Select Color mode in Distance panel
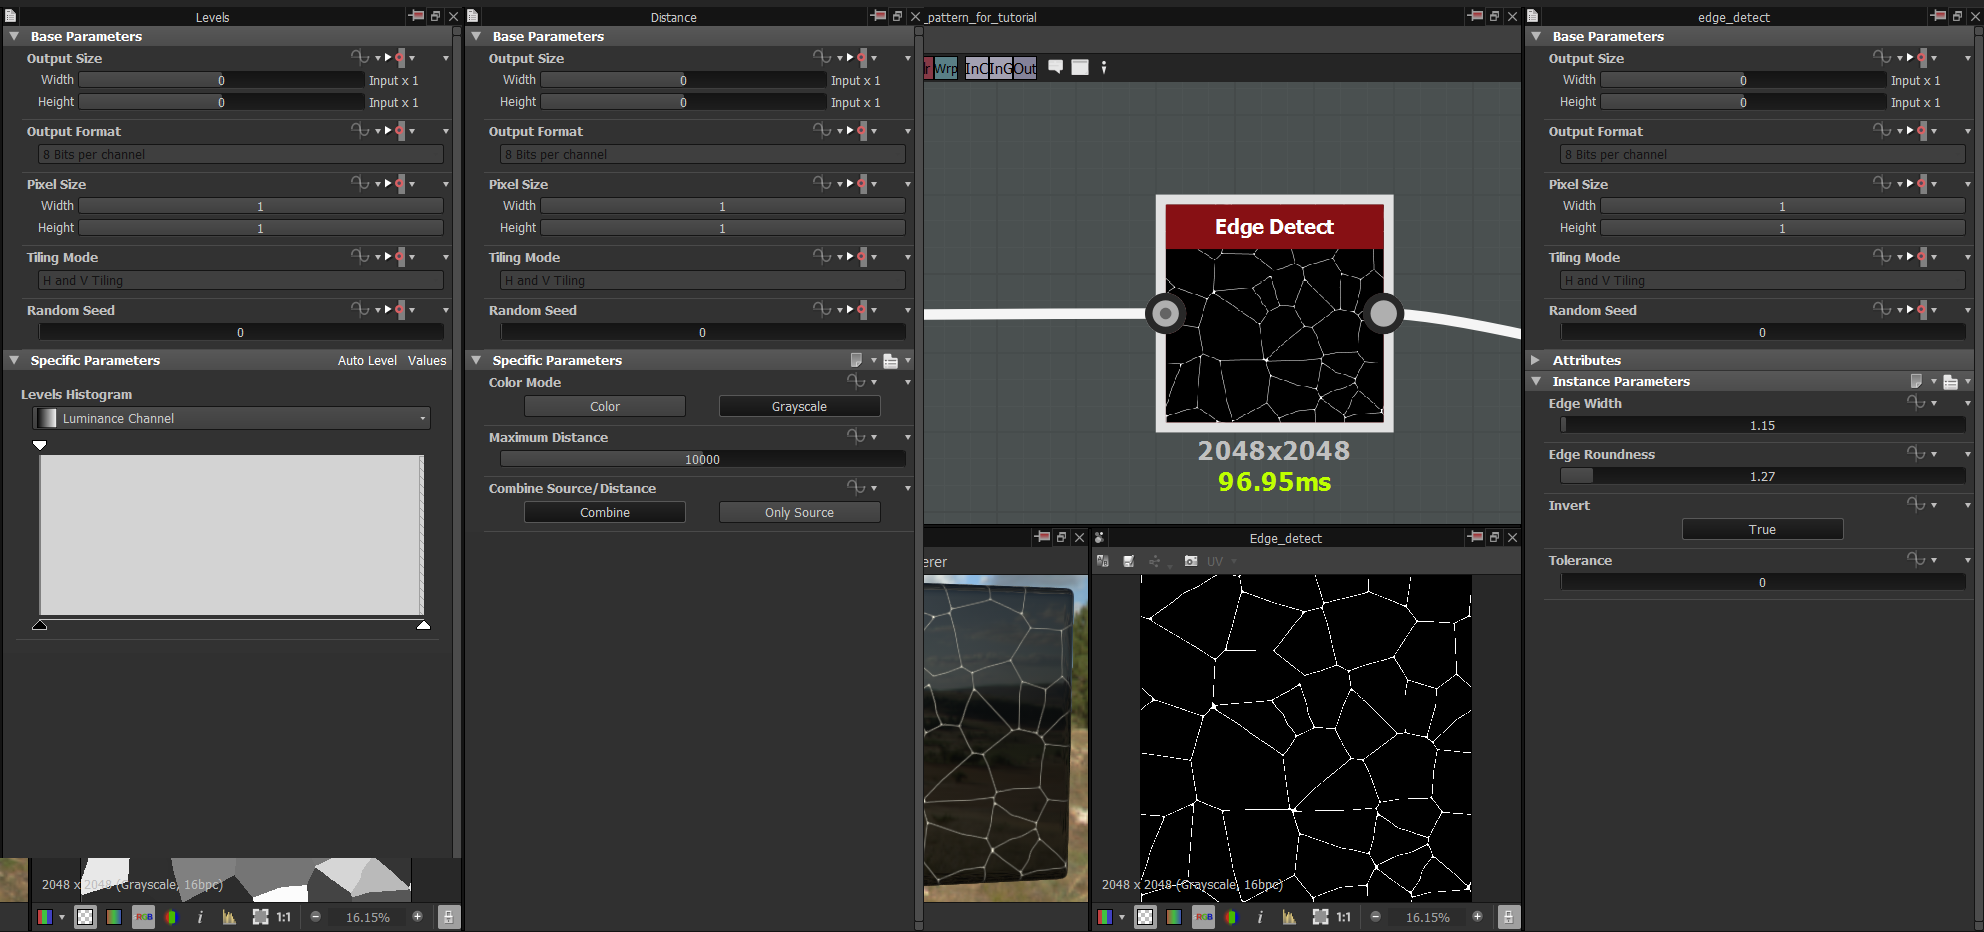The width and height of the screenshot is (1984, 932). 605,406
